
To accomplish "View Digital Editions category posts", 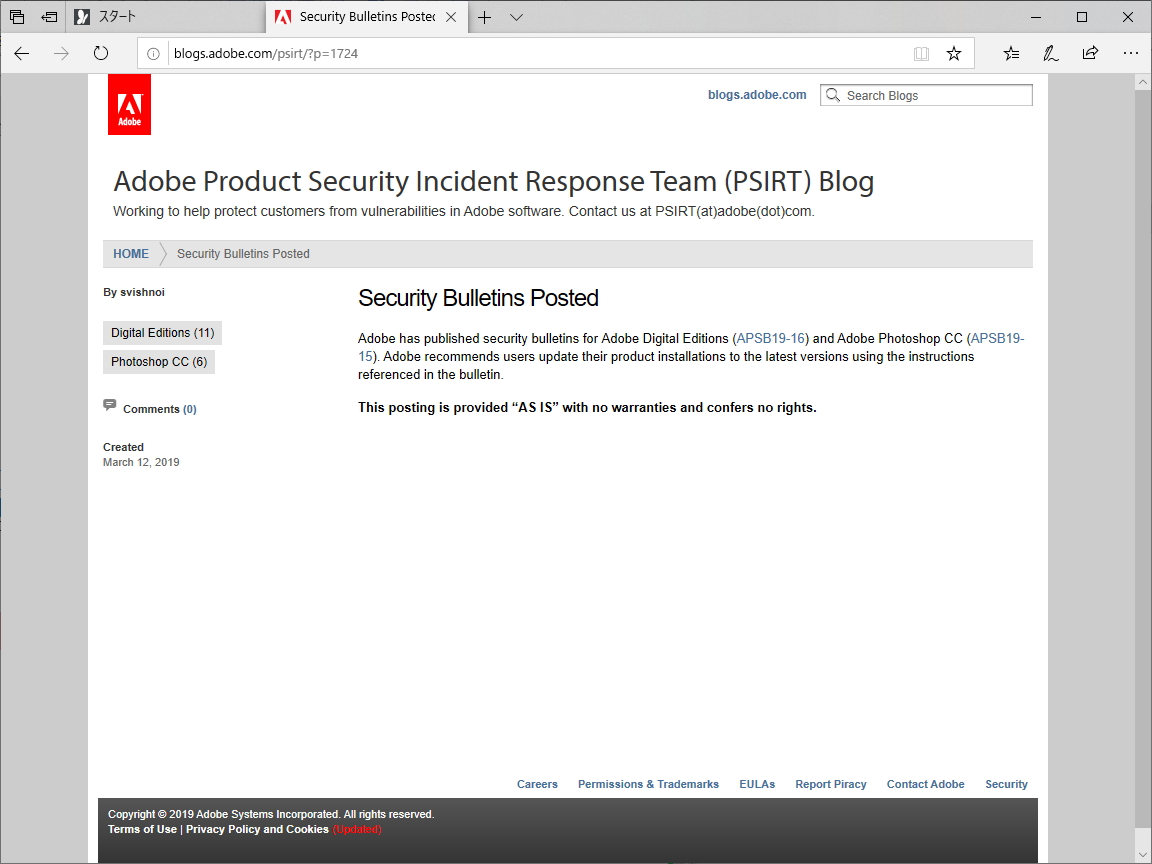I will pyautogui.click(x=162, y=332).
